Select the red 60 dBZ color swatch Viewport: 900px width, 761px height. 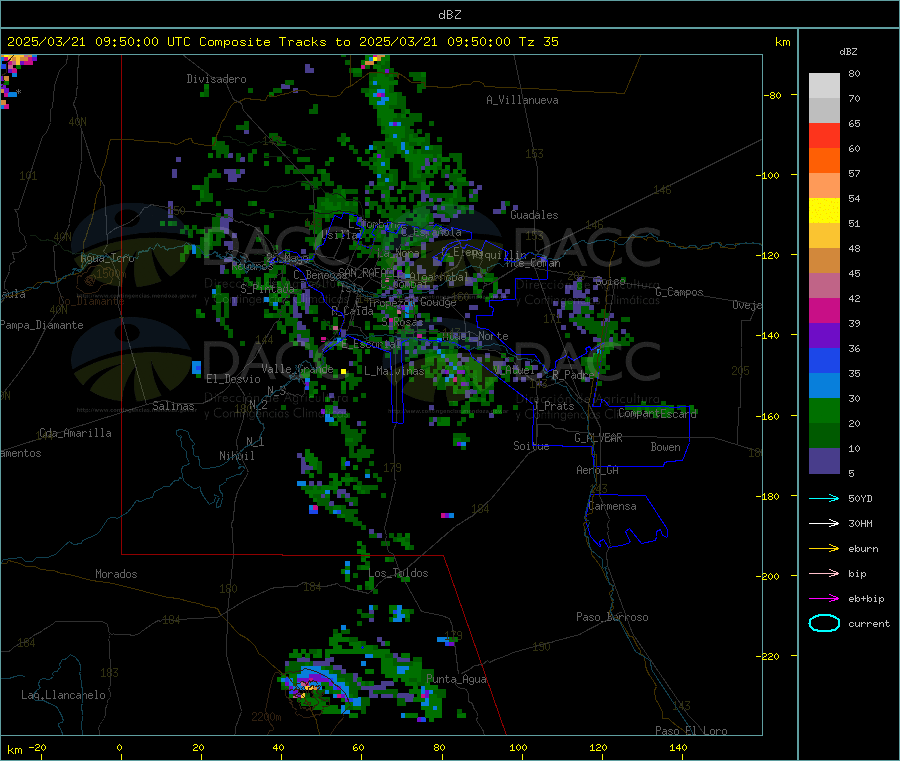click(x=824, y=135)
